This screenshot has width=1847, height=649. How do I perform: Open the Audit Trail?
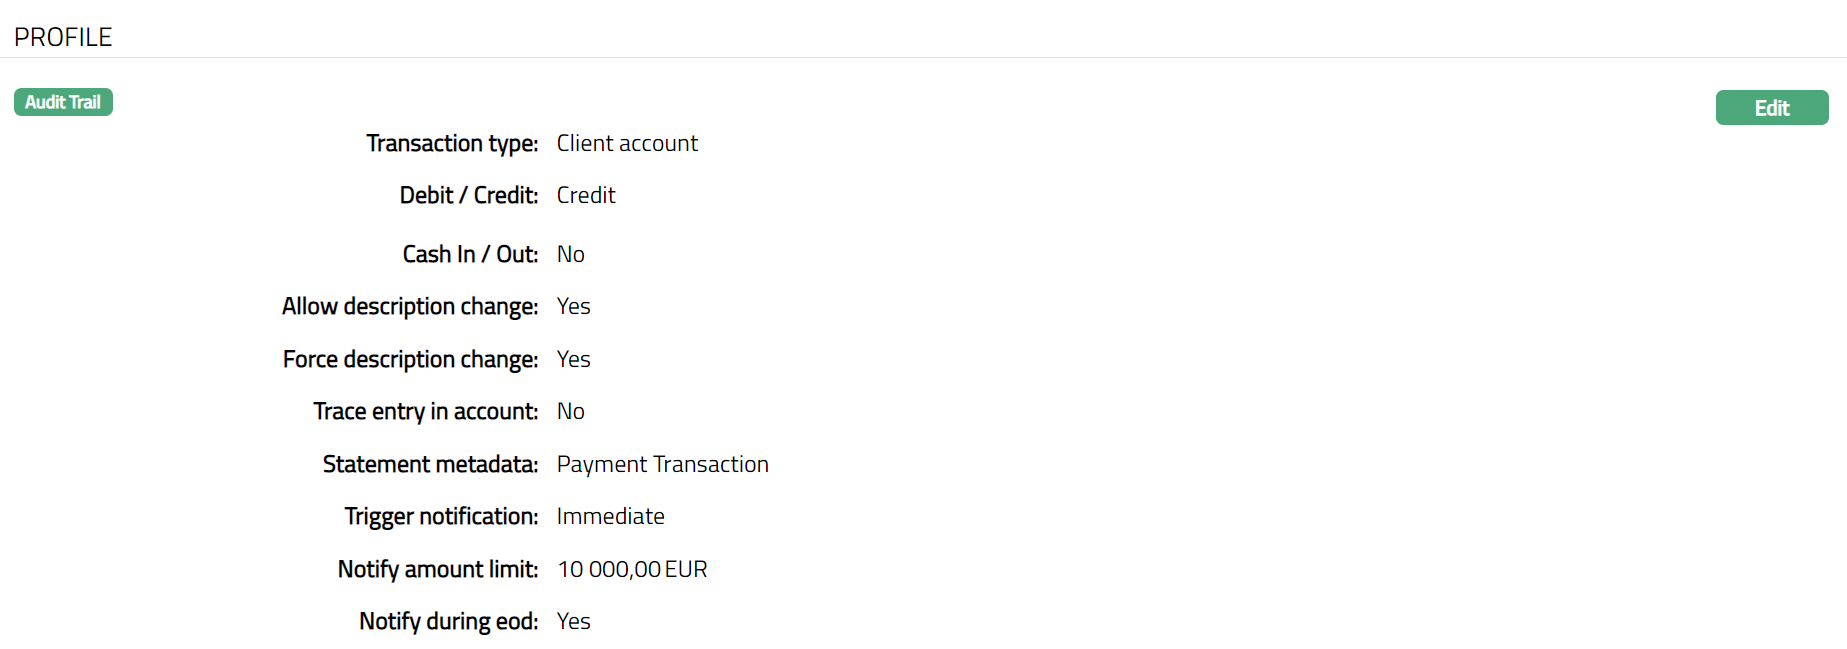pos(63,102)
